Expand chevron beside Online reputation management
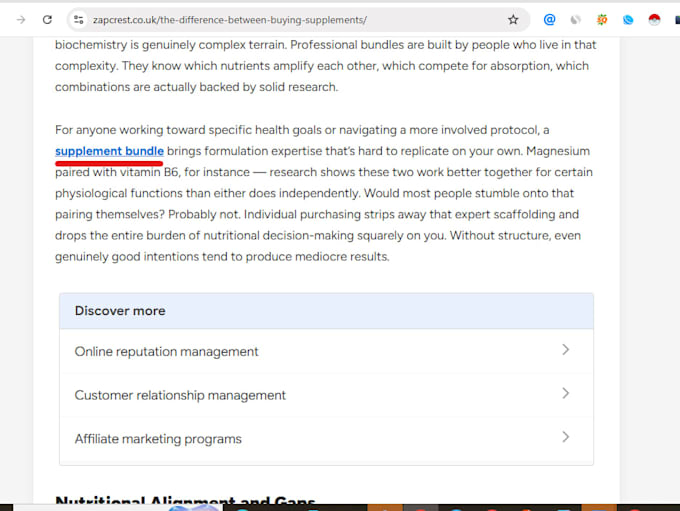The image size is (680, 511). (566, 350)
